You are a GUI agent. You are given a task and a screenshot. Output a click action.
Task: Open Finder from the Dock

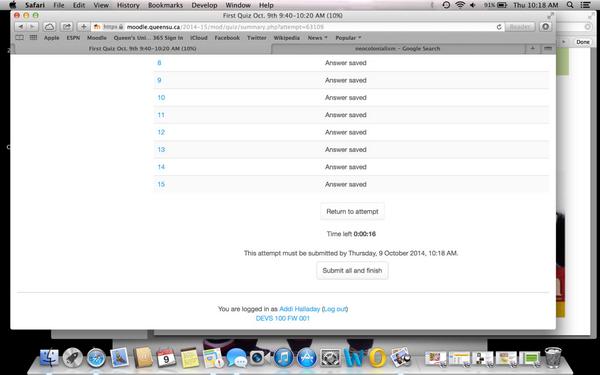coord(49,358)
